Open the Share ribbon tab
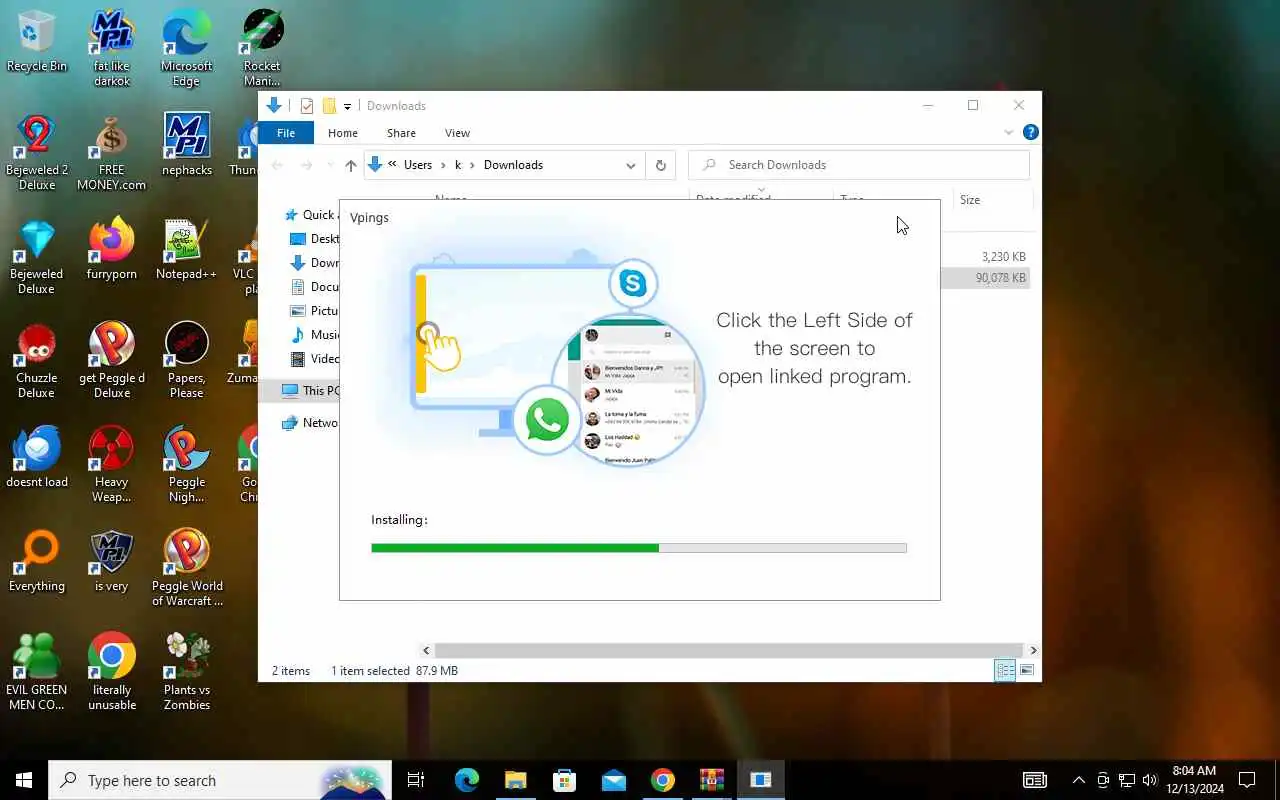 [401, 133]
